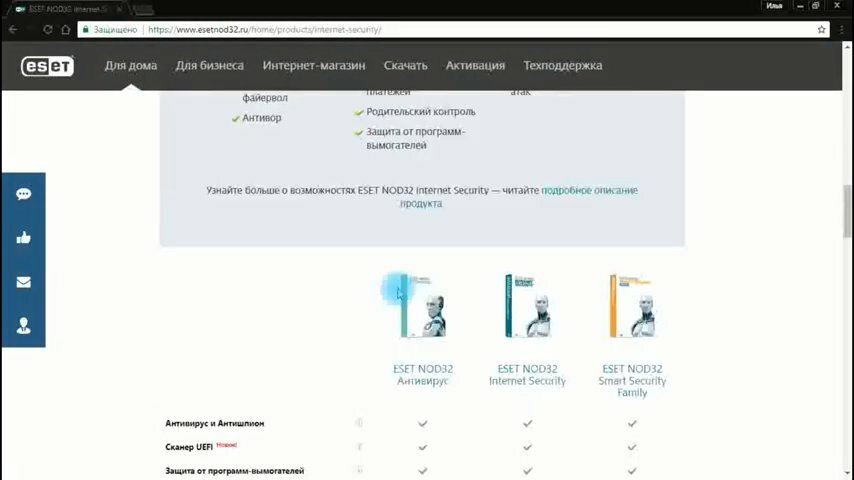Click the envelope mail sidebar icon

pyautogui.click(x=23, y=282)
